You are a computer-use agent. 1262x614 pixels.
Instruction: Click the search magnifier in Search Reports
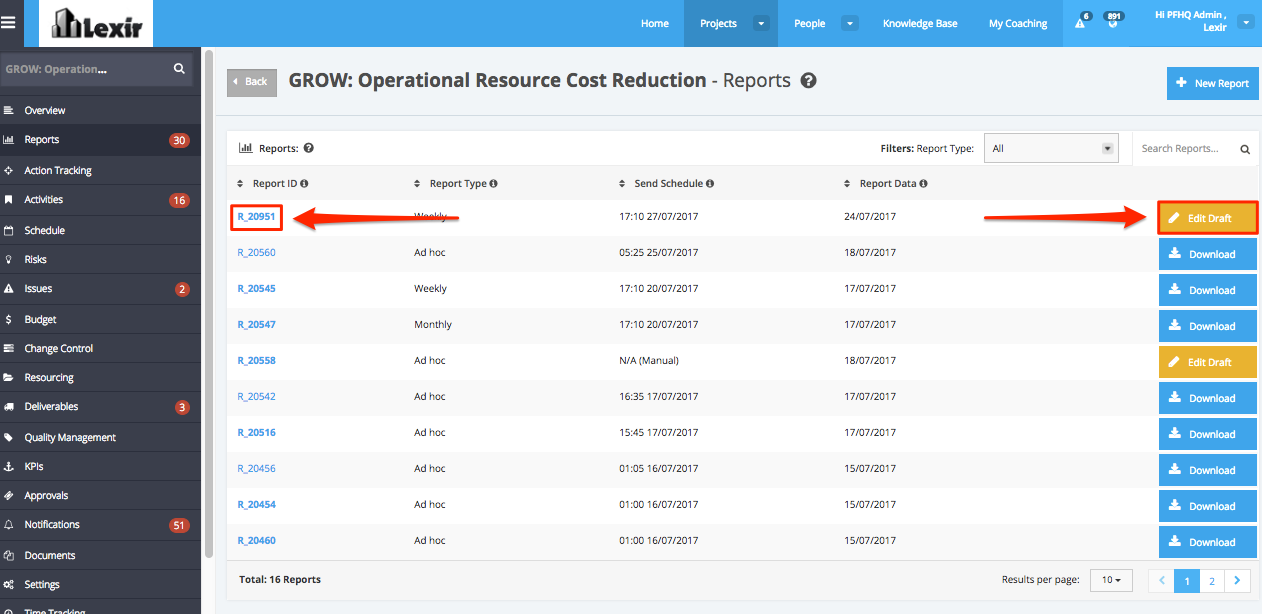(x=1245, y=149)
